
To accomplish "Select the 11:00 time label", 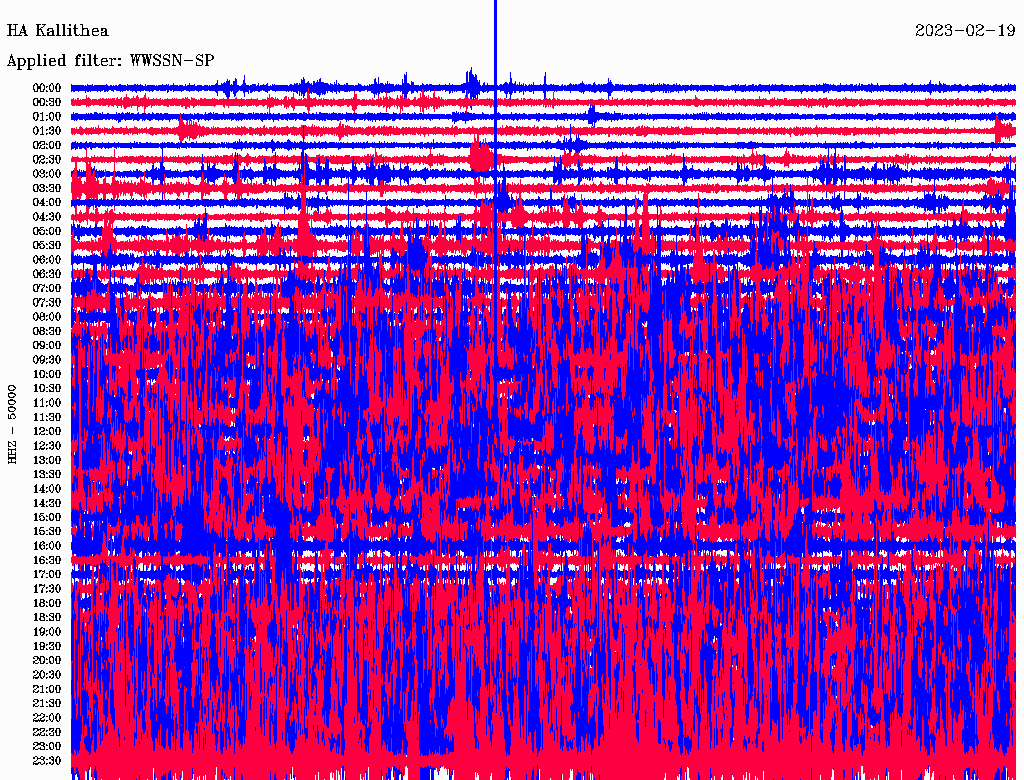I will point(47,403).
